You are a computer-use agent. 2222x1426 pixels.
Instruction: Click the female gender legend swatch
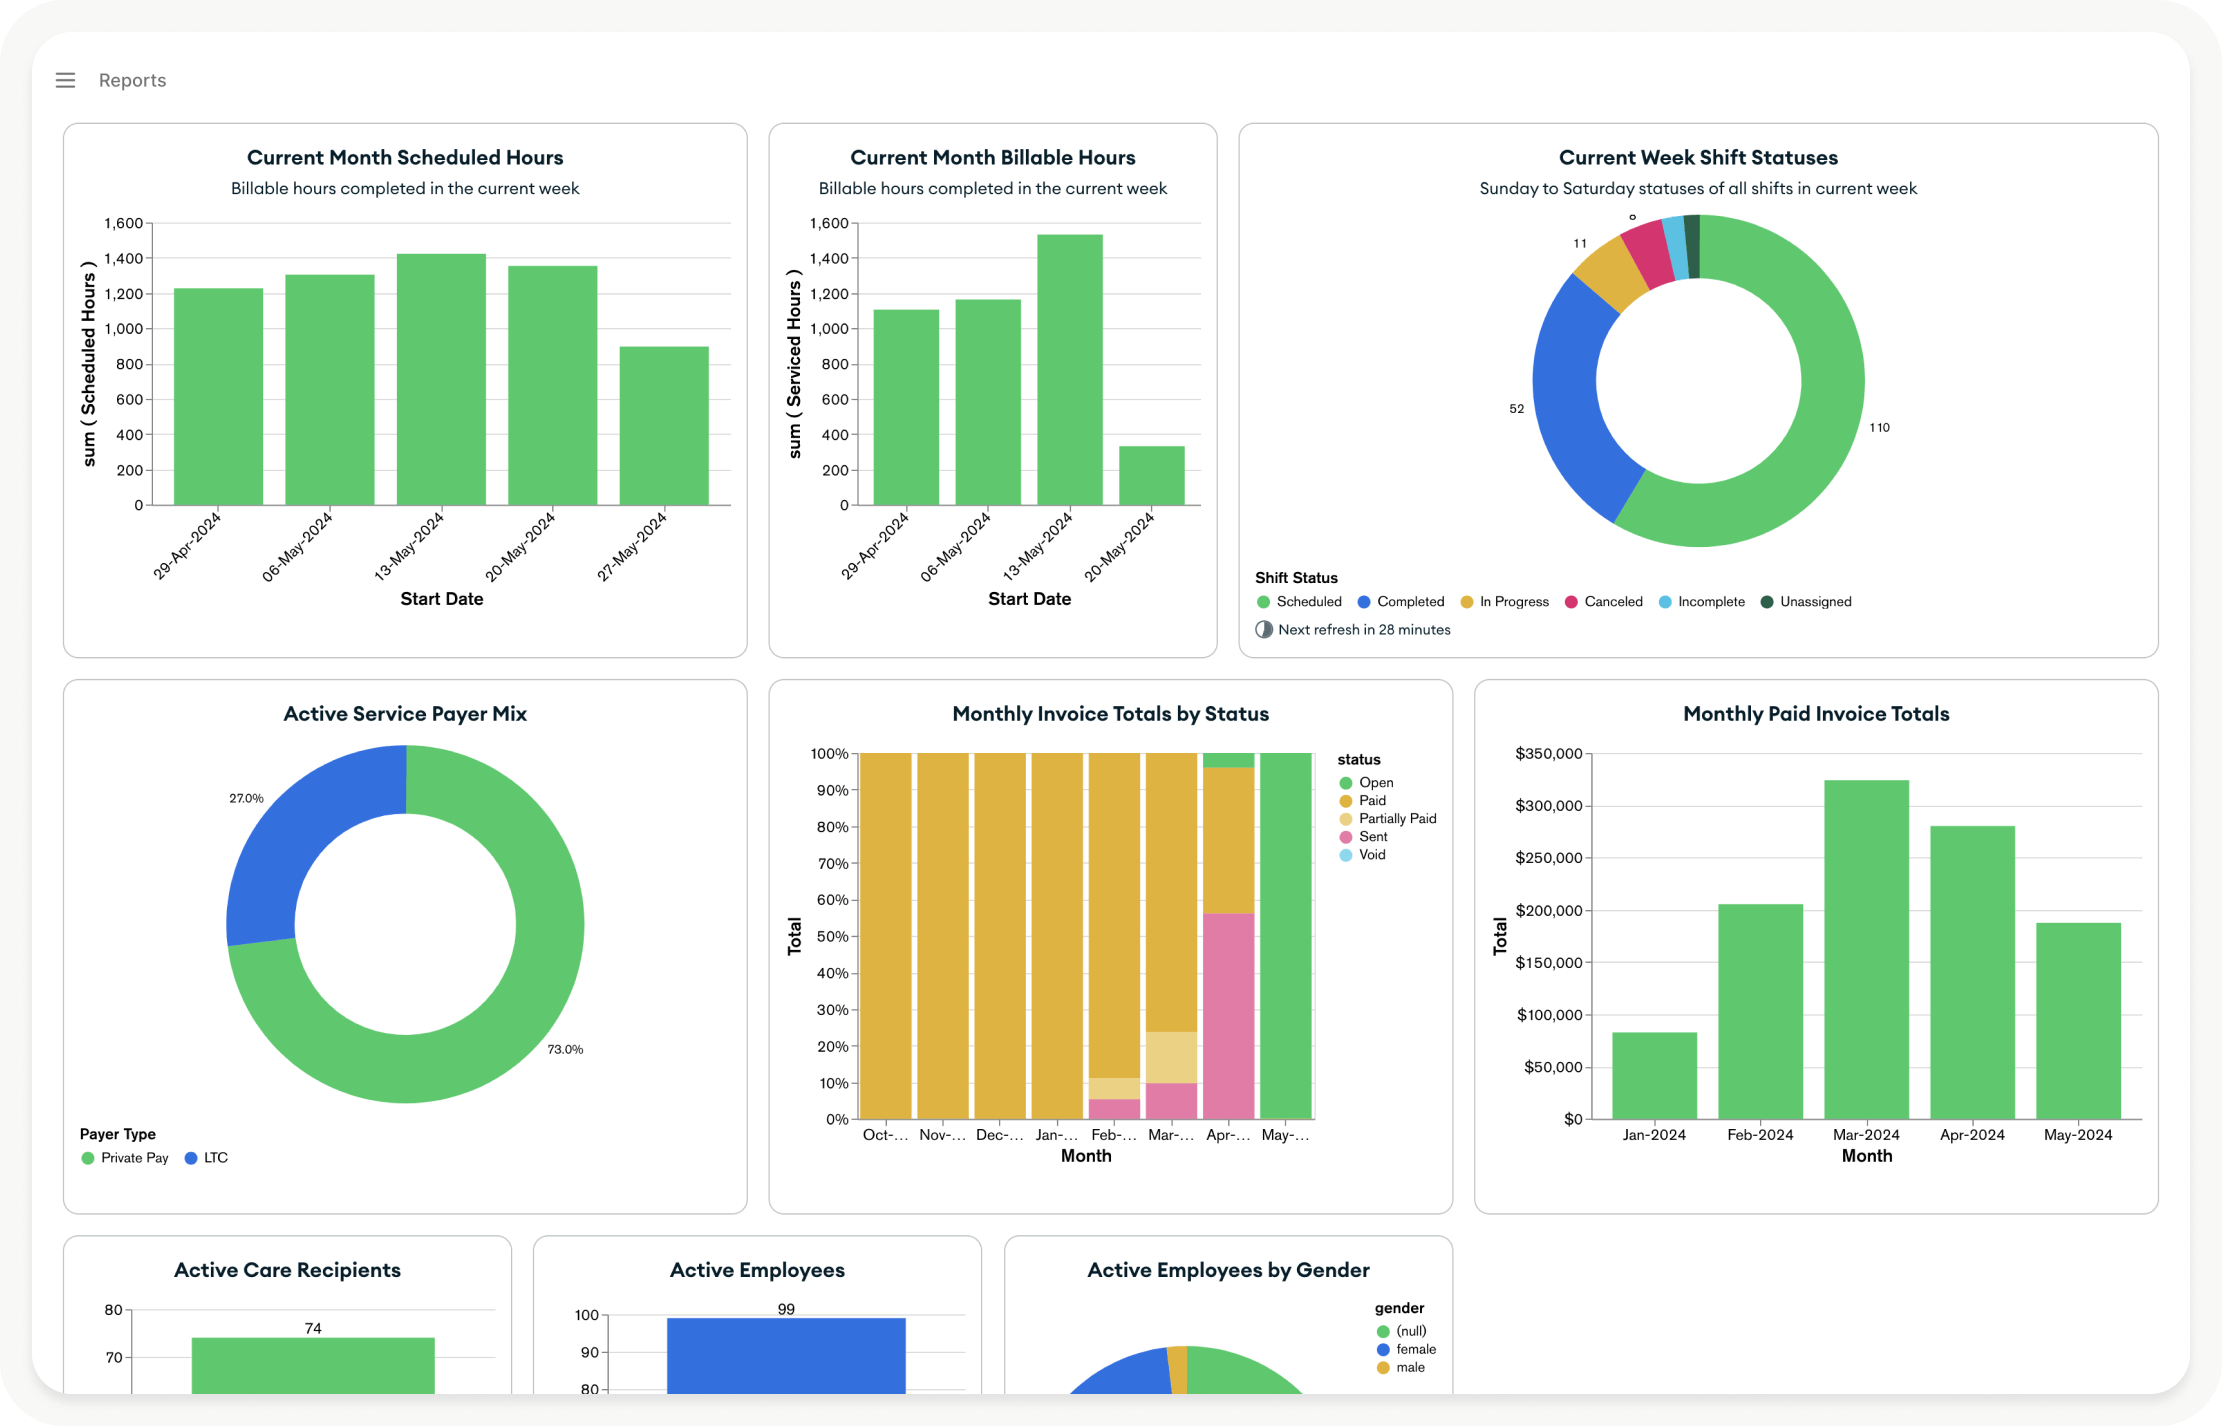1384,1350
